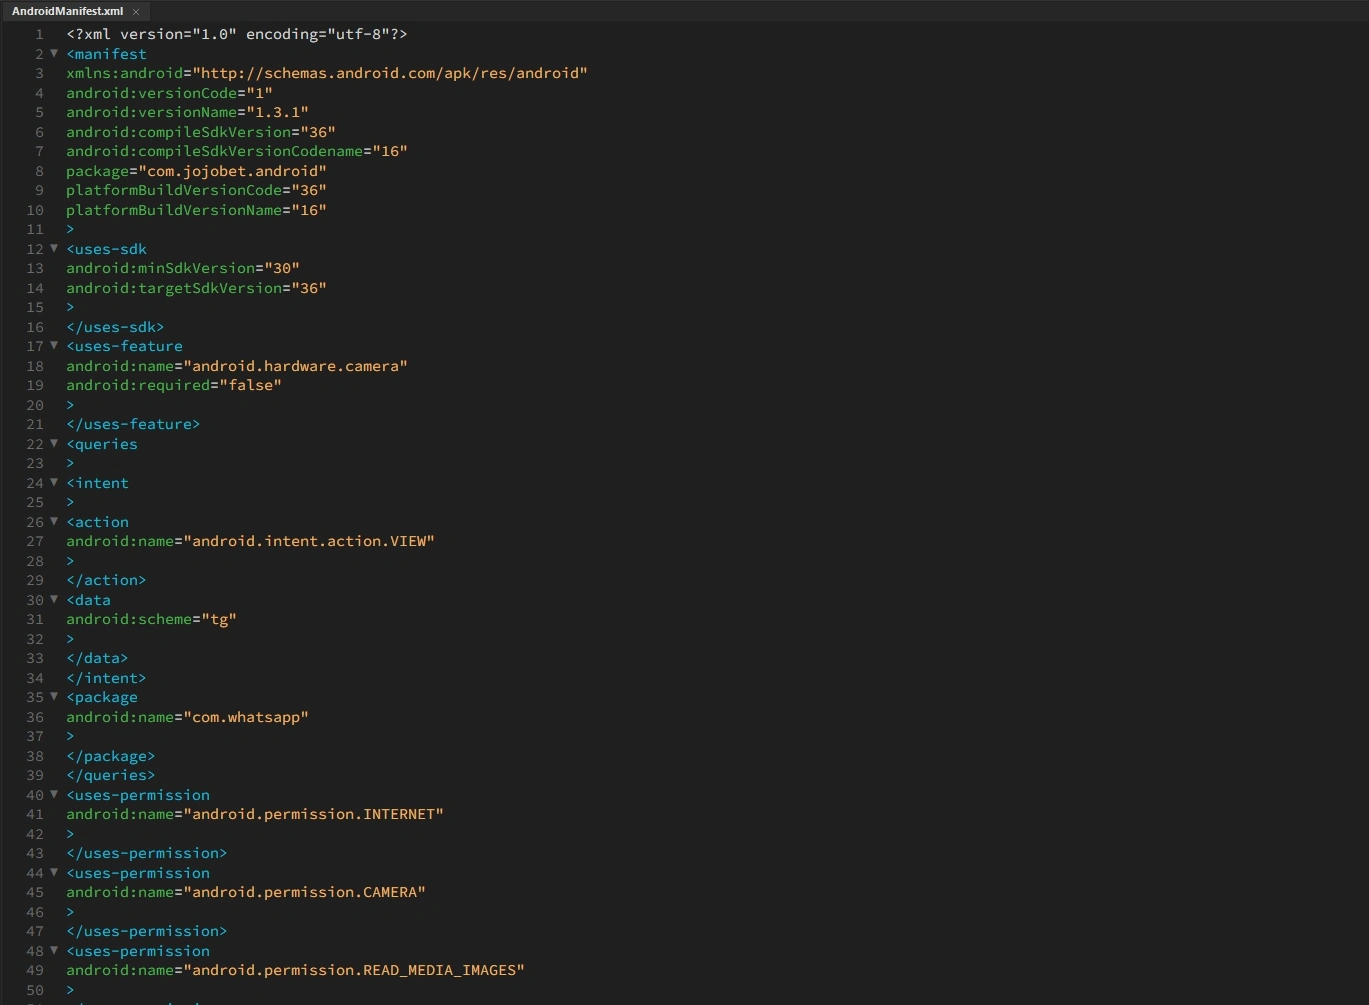Screen dimensions: 1369x1005
Task: Select the AndroidManifest.xml tab
Action: (x=75, y=11)
